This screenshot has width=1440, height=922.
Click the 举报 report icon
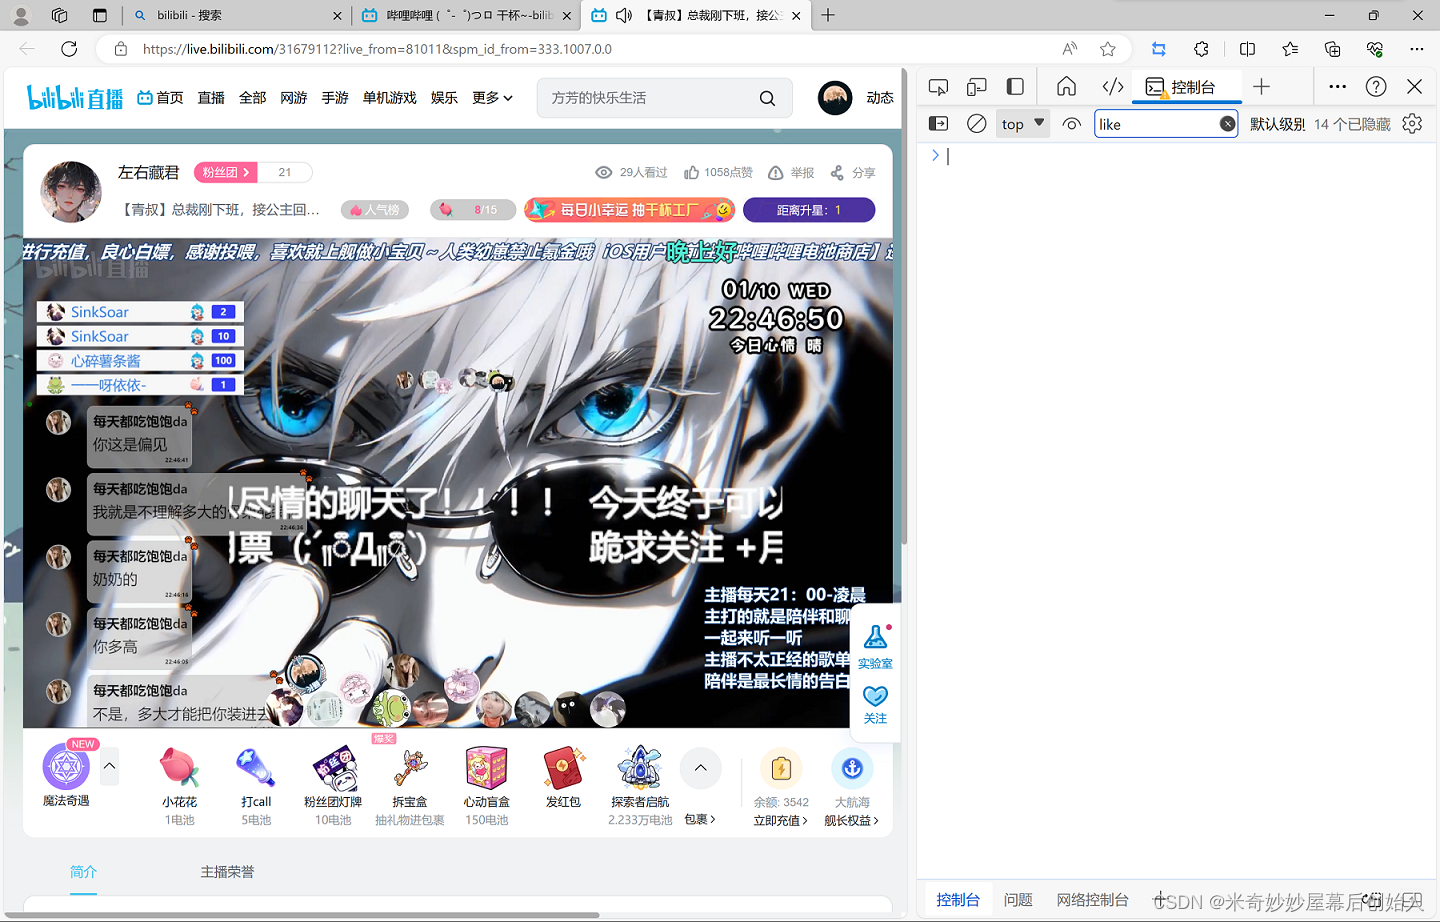click(791, 172)
